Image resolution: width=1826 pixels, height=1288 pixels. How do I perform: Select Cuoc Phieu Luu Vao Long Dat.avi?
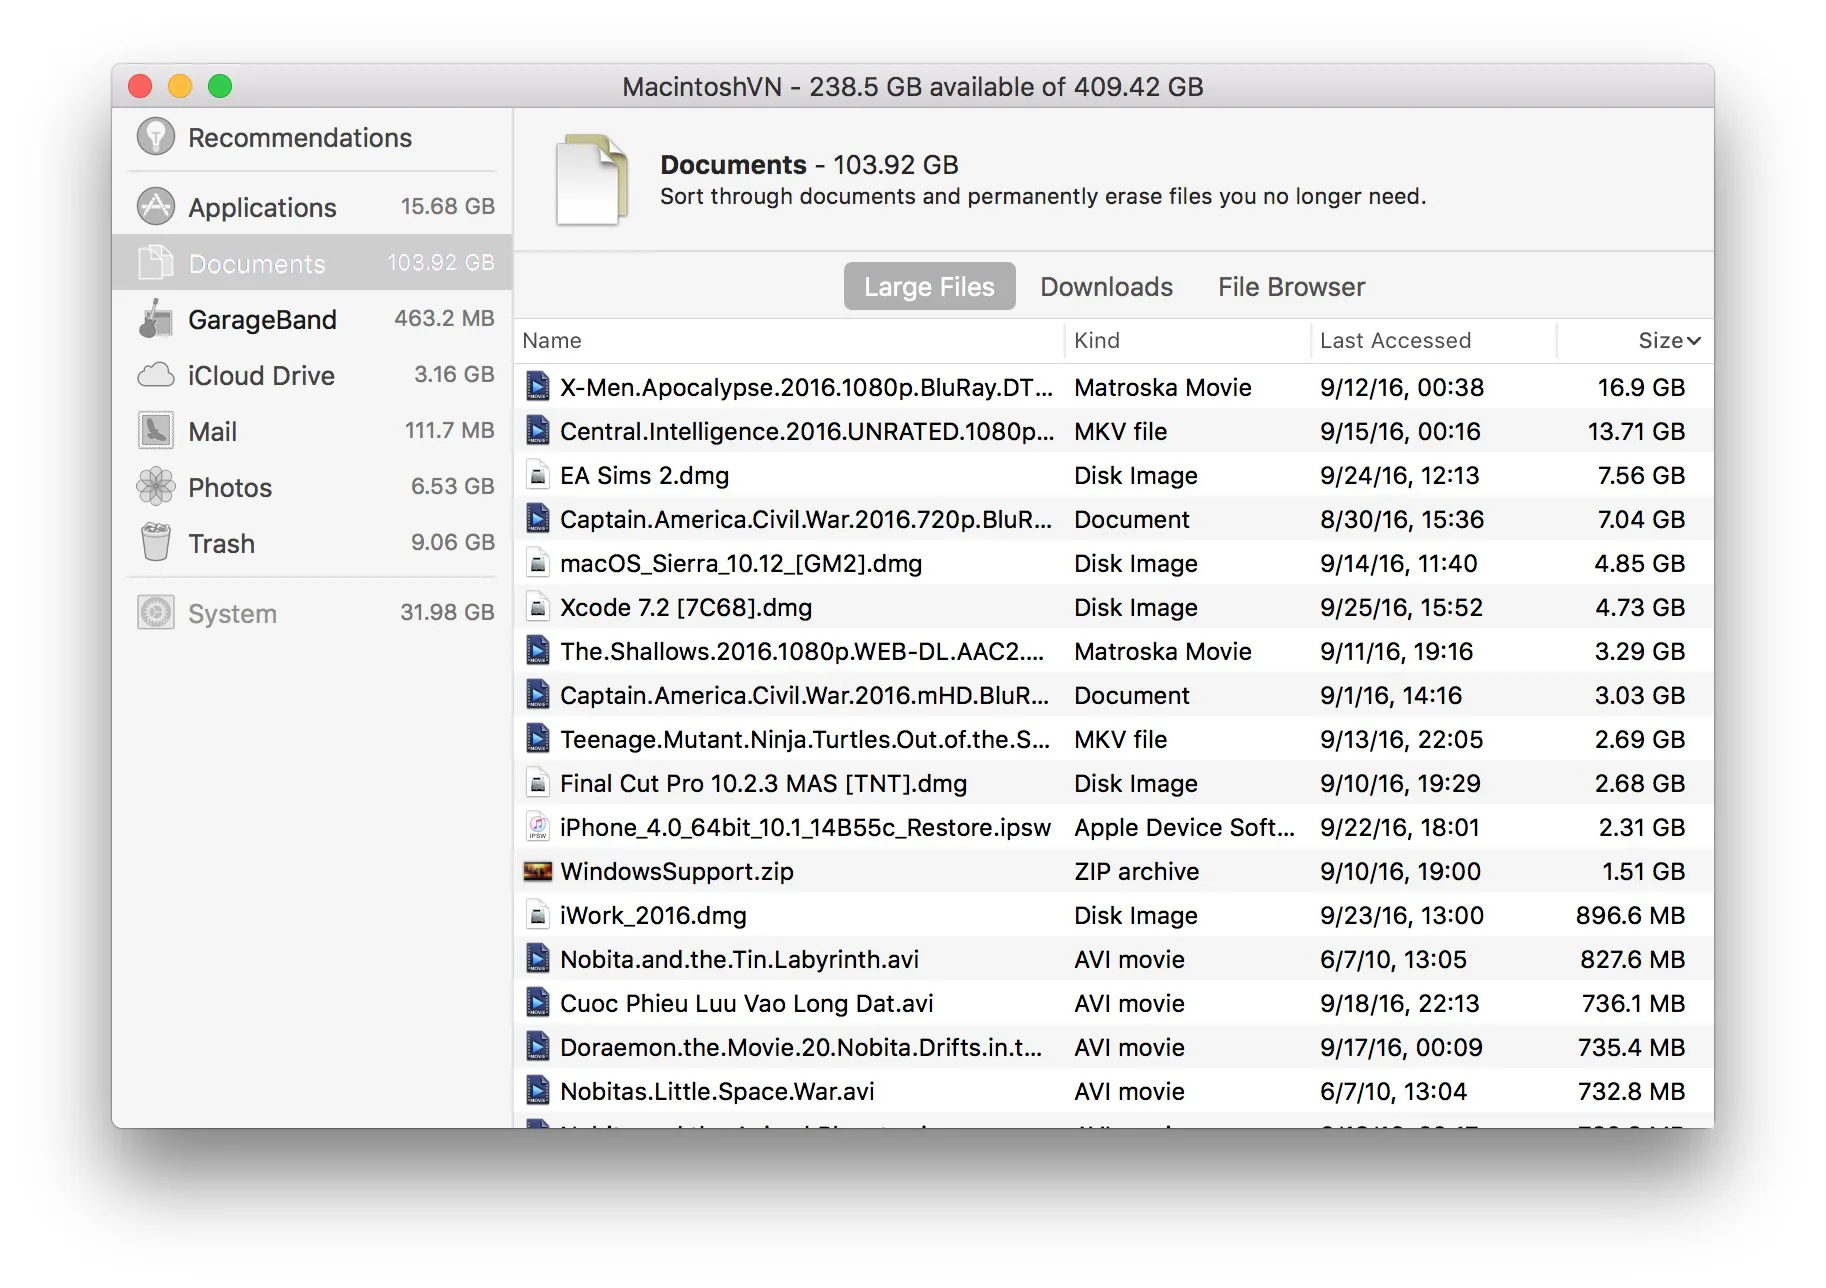[746, 1003]
